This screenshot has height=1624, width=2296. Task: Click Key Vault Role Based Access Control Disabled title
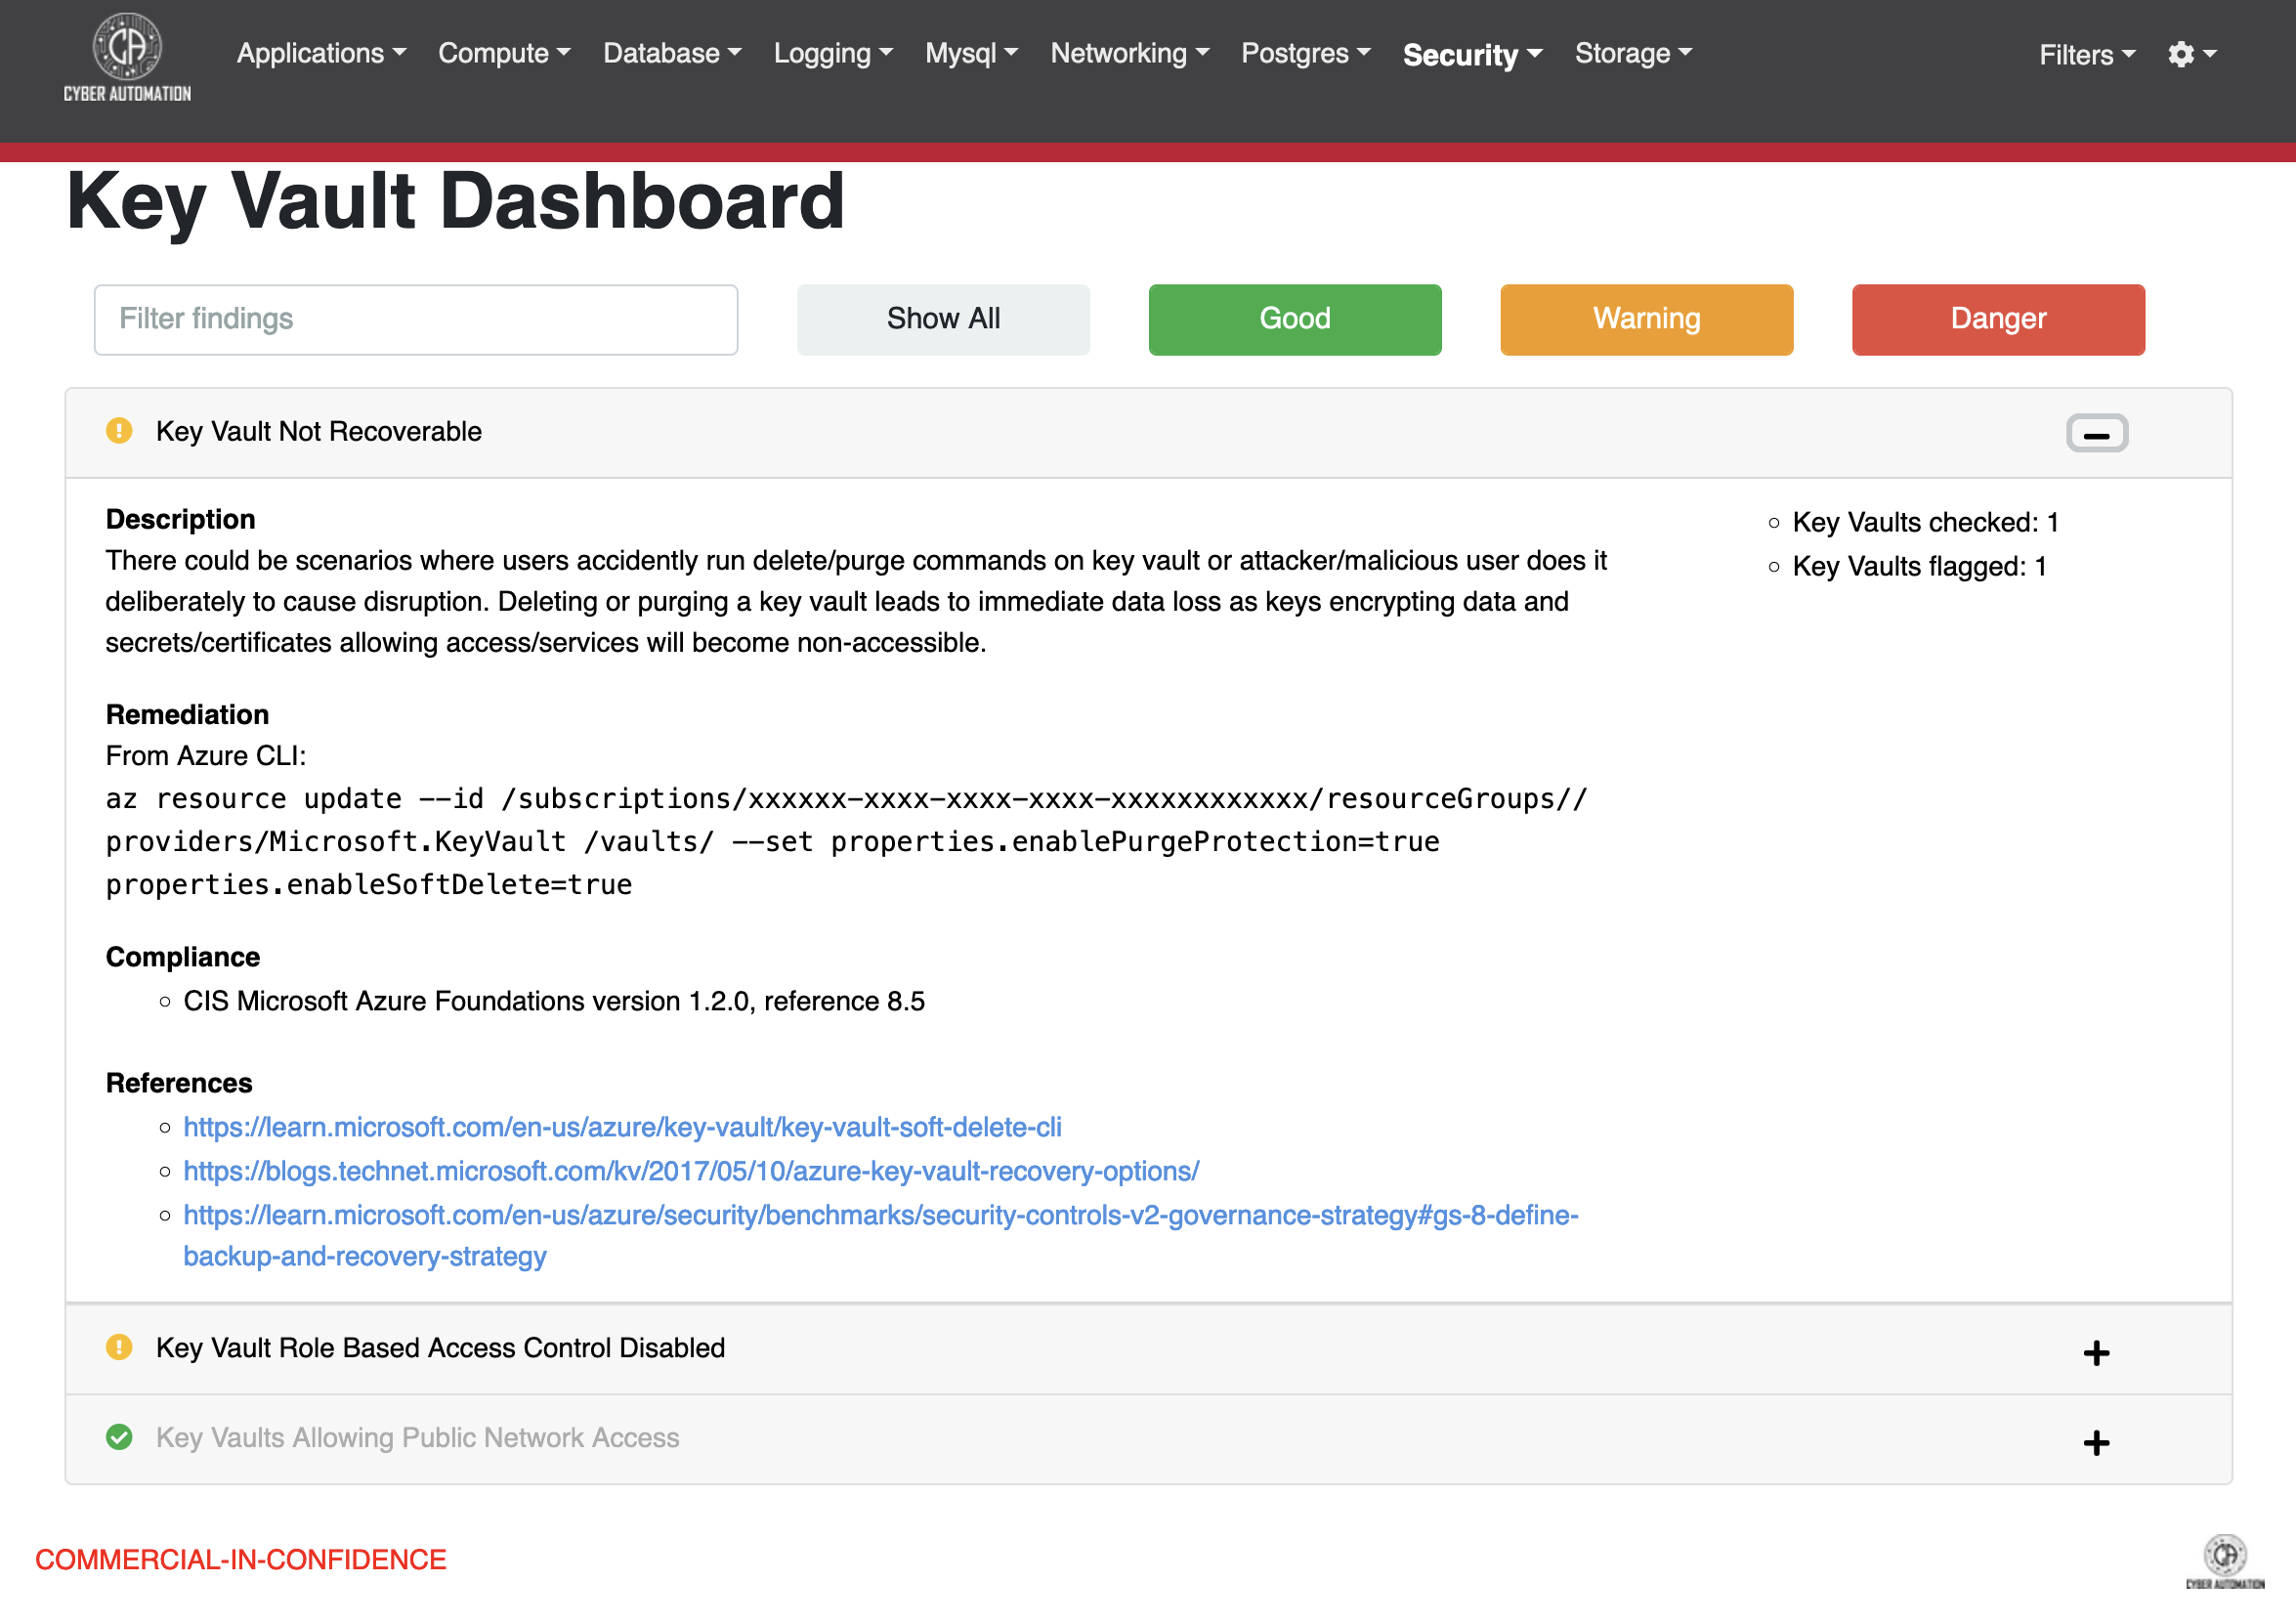440,1347
